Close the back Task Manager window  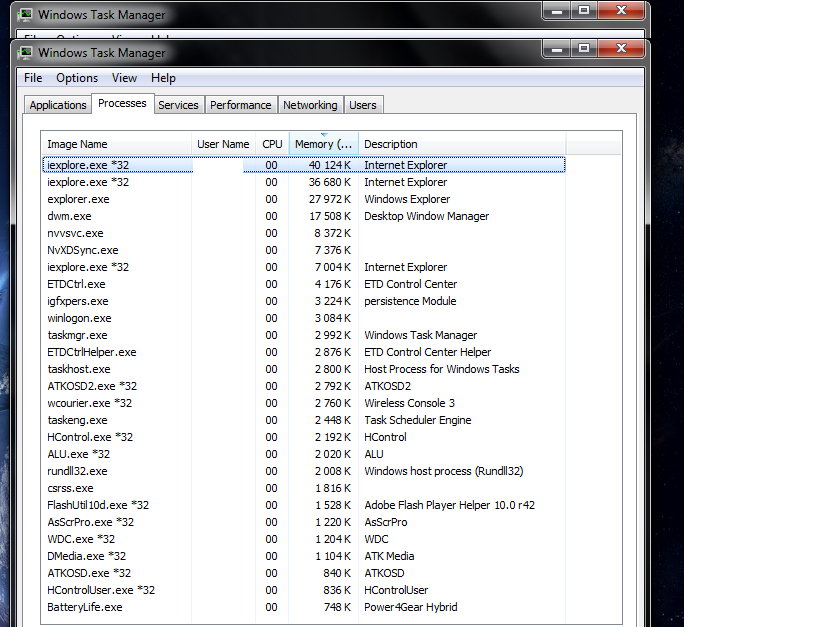621,11
